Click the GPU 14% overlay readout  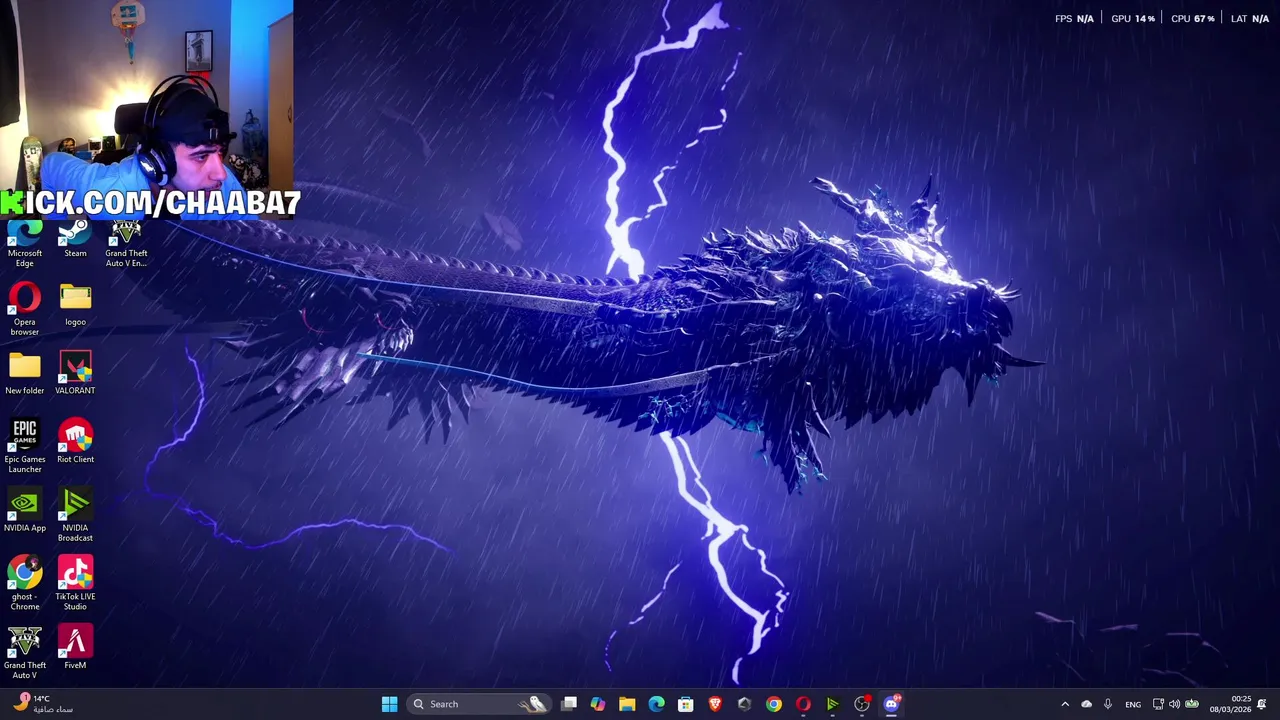click(x=1133, y=18)
